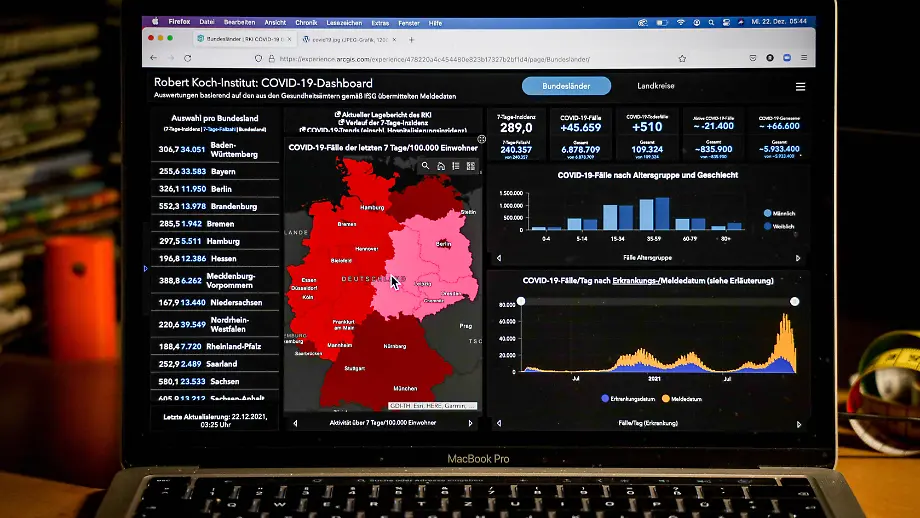Open the map legend list icon

click(x=455, y=166)
